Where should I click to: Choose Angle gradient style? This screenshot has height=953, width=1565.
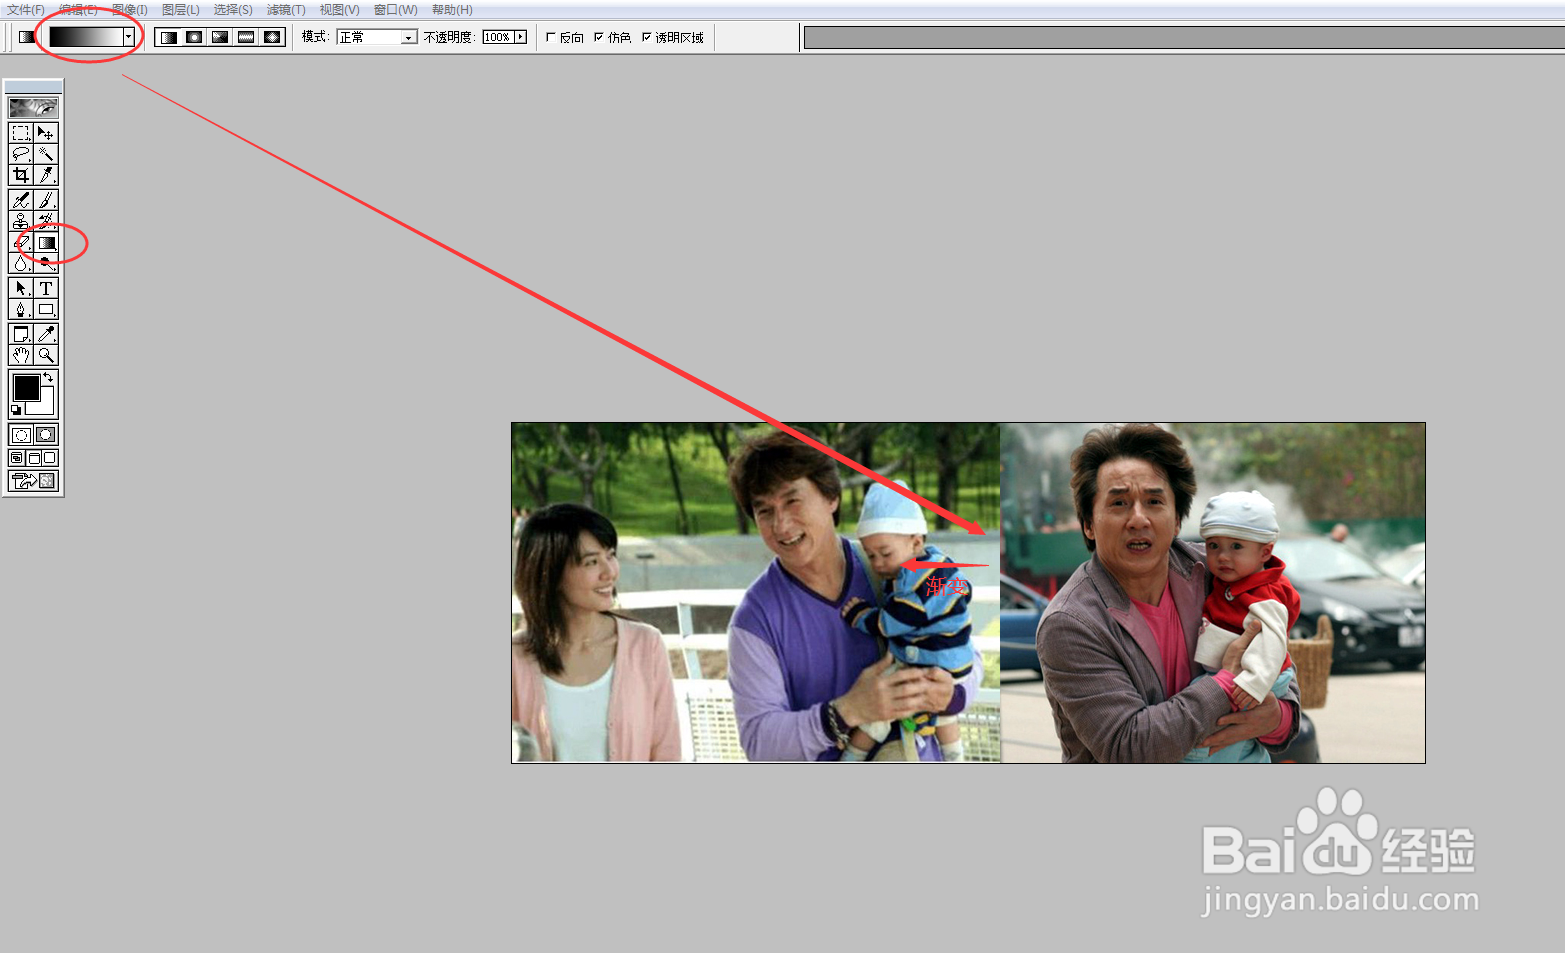pos(221,37)
